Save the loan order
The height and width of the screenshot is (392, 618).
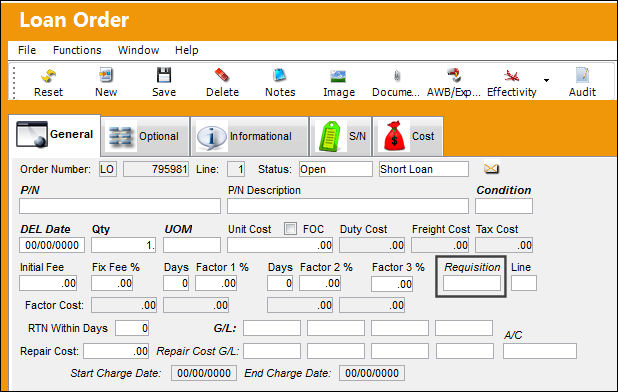click(164, 83)
